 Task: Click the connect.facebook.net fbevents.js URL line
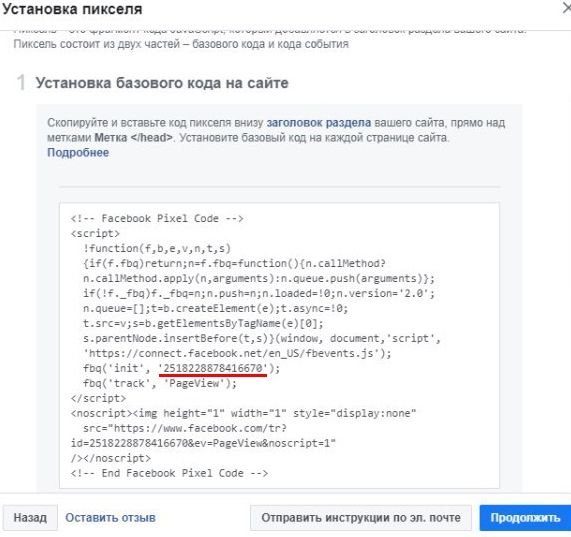coord(237,354)
